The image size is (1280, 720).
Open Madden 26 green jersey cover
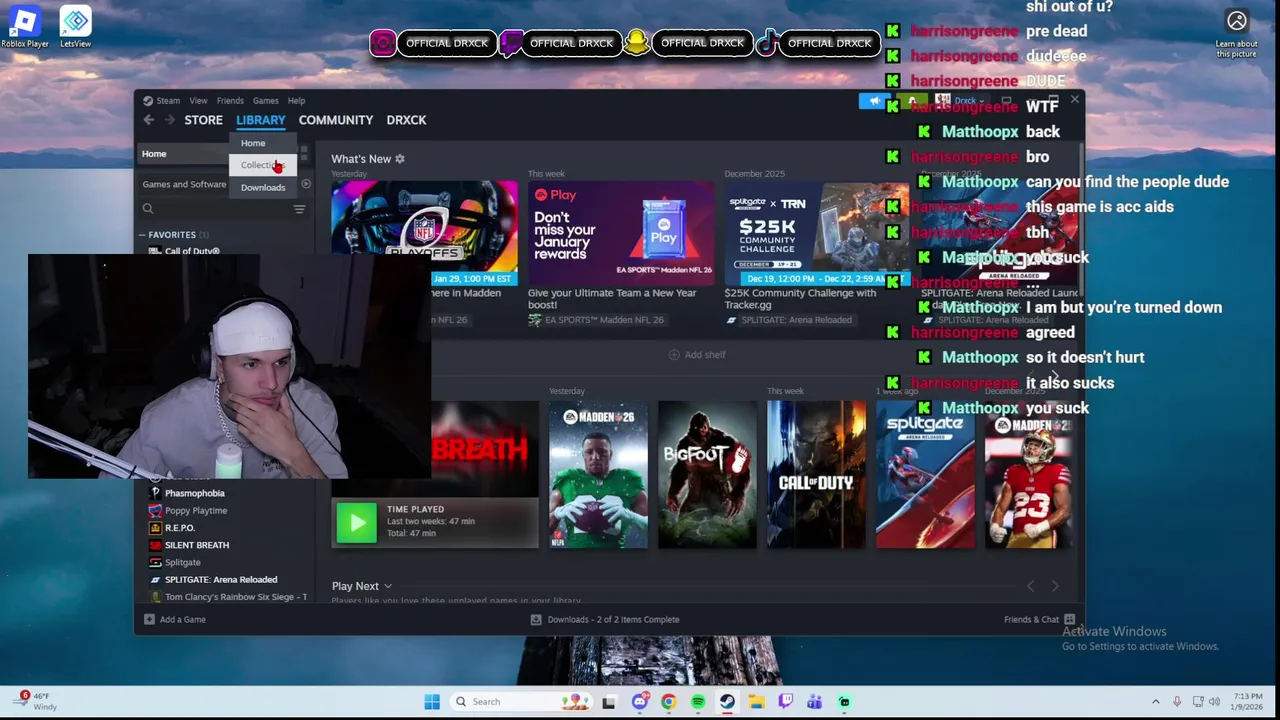point(598,475)
